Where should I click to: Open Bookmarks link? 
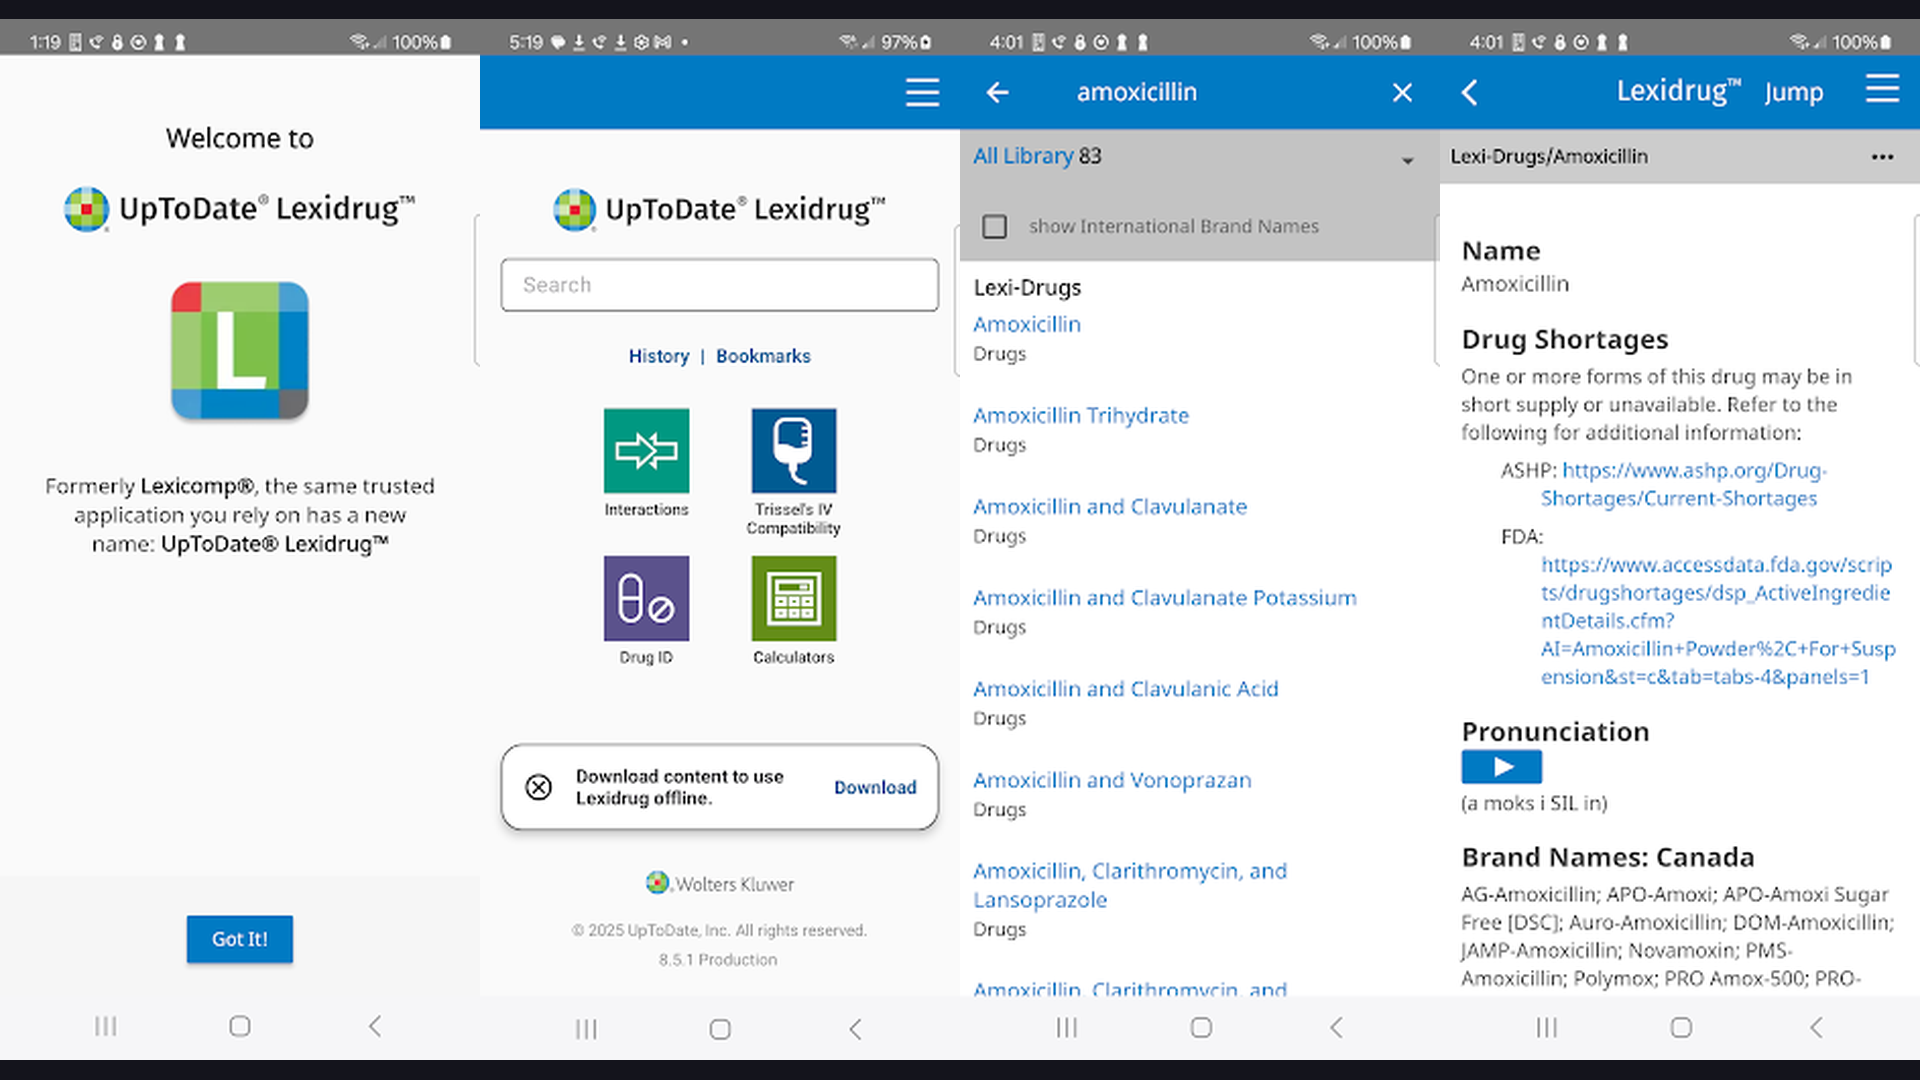click(x=763, y=356)
